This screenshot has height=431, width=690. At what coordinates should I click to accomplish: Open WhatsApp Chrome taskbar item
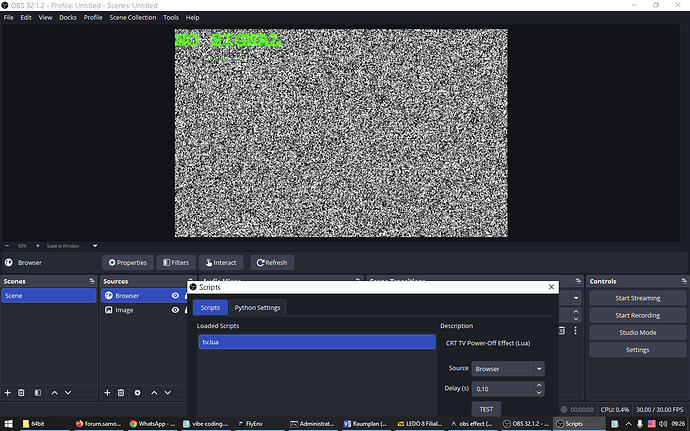point(153,424)
